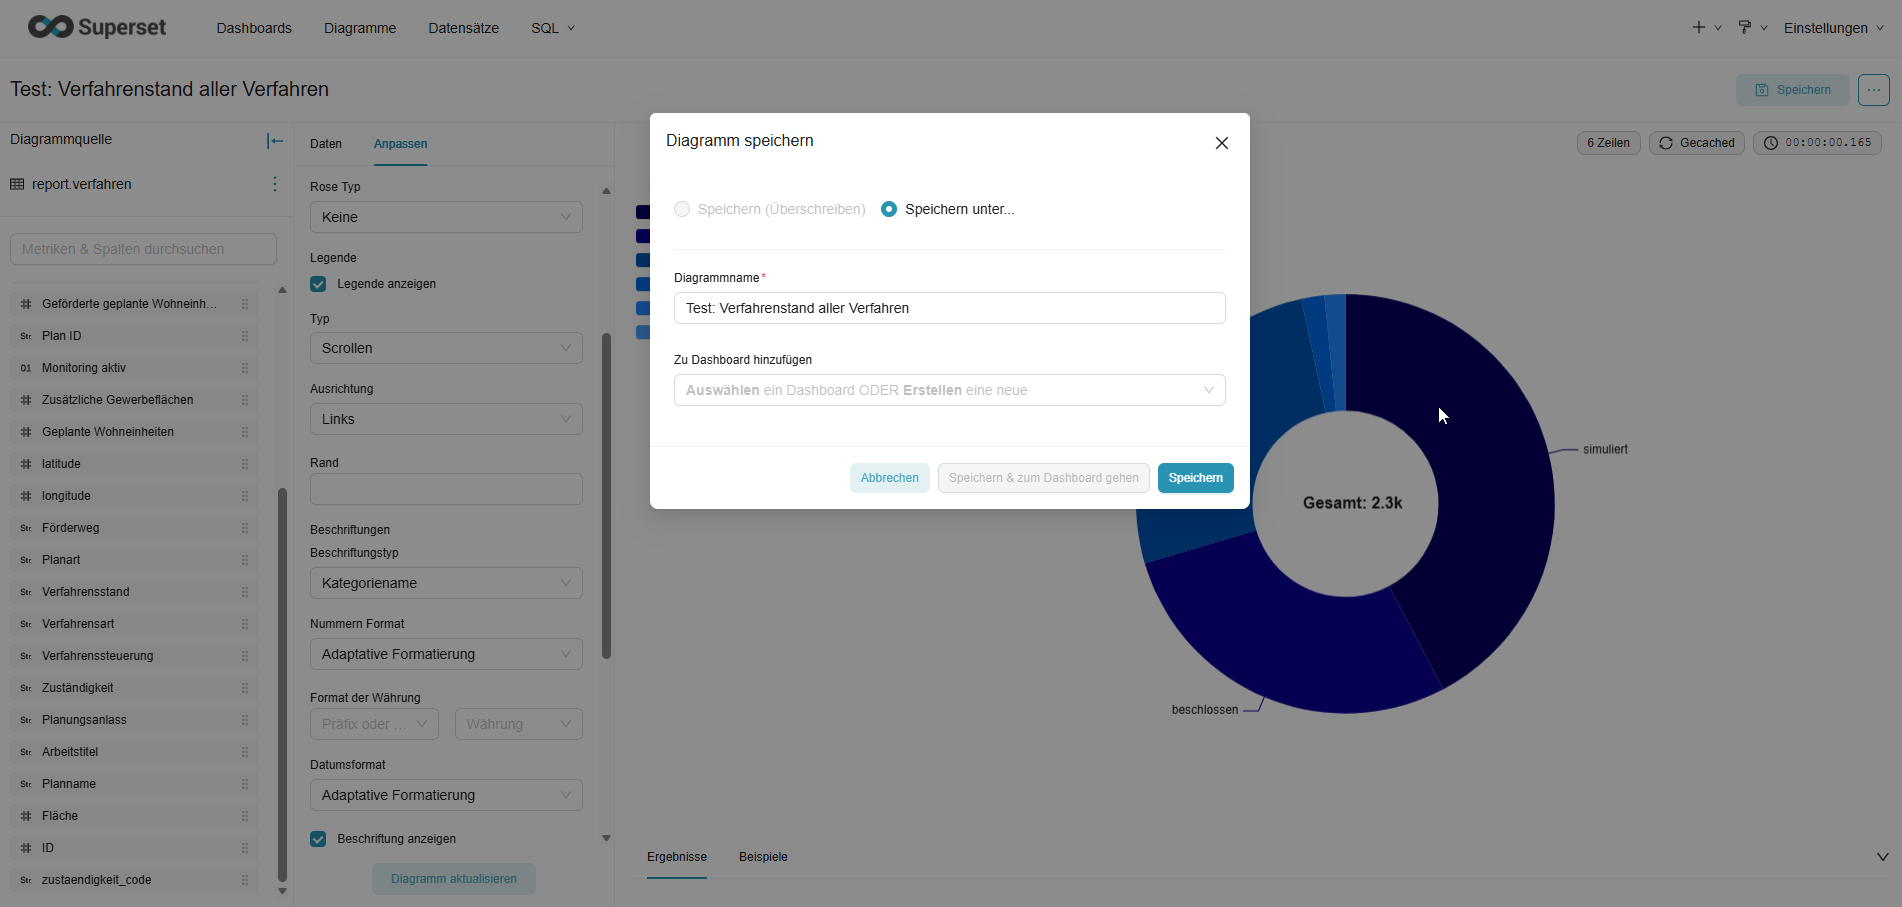Click the Superset logo

point(97,27)
